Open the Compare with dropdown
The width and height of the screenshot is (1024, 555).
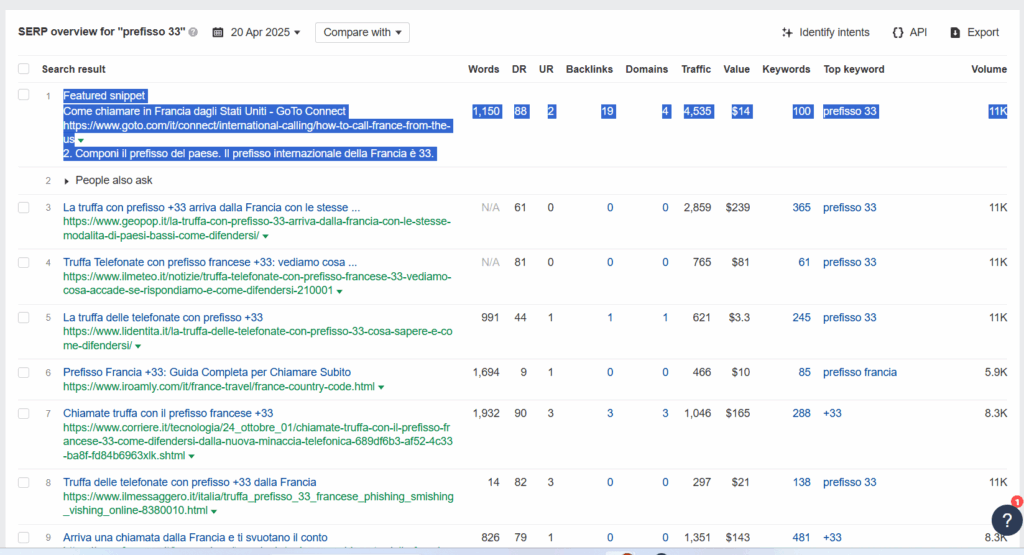click(362, 32)
